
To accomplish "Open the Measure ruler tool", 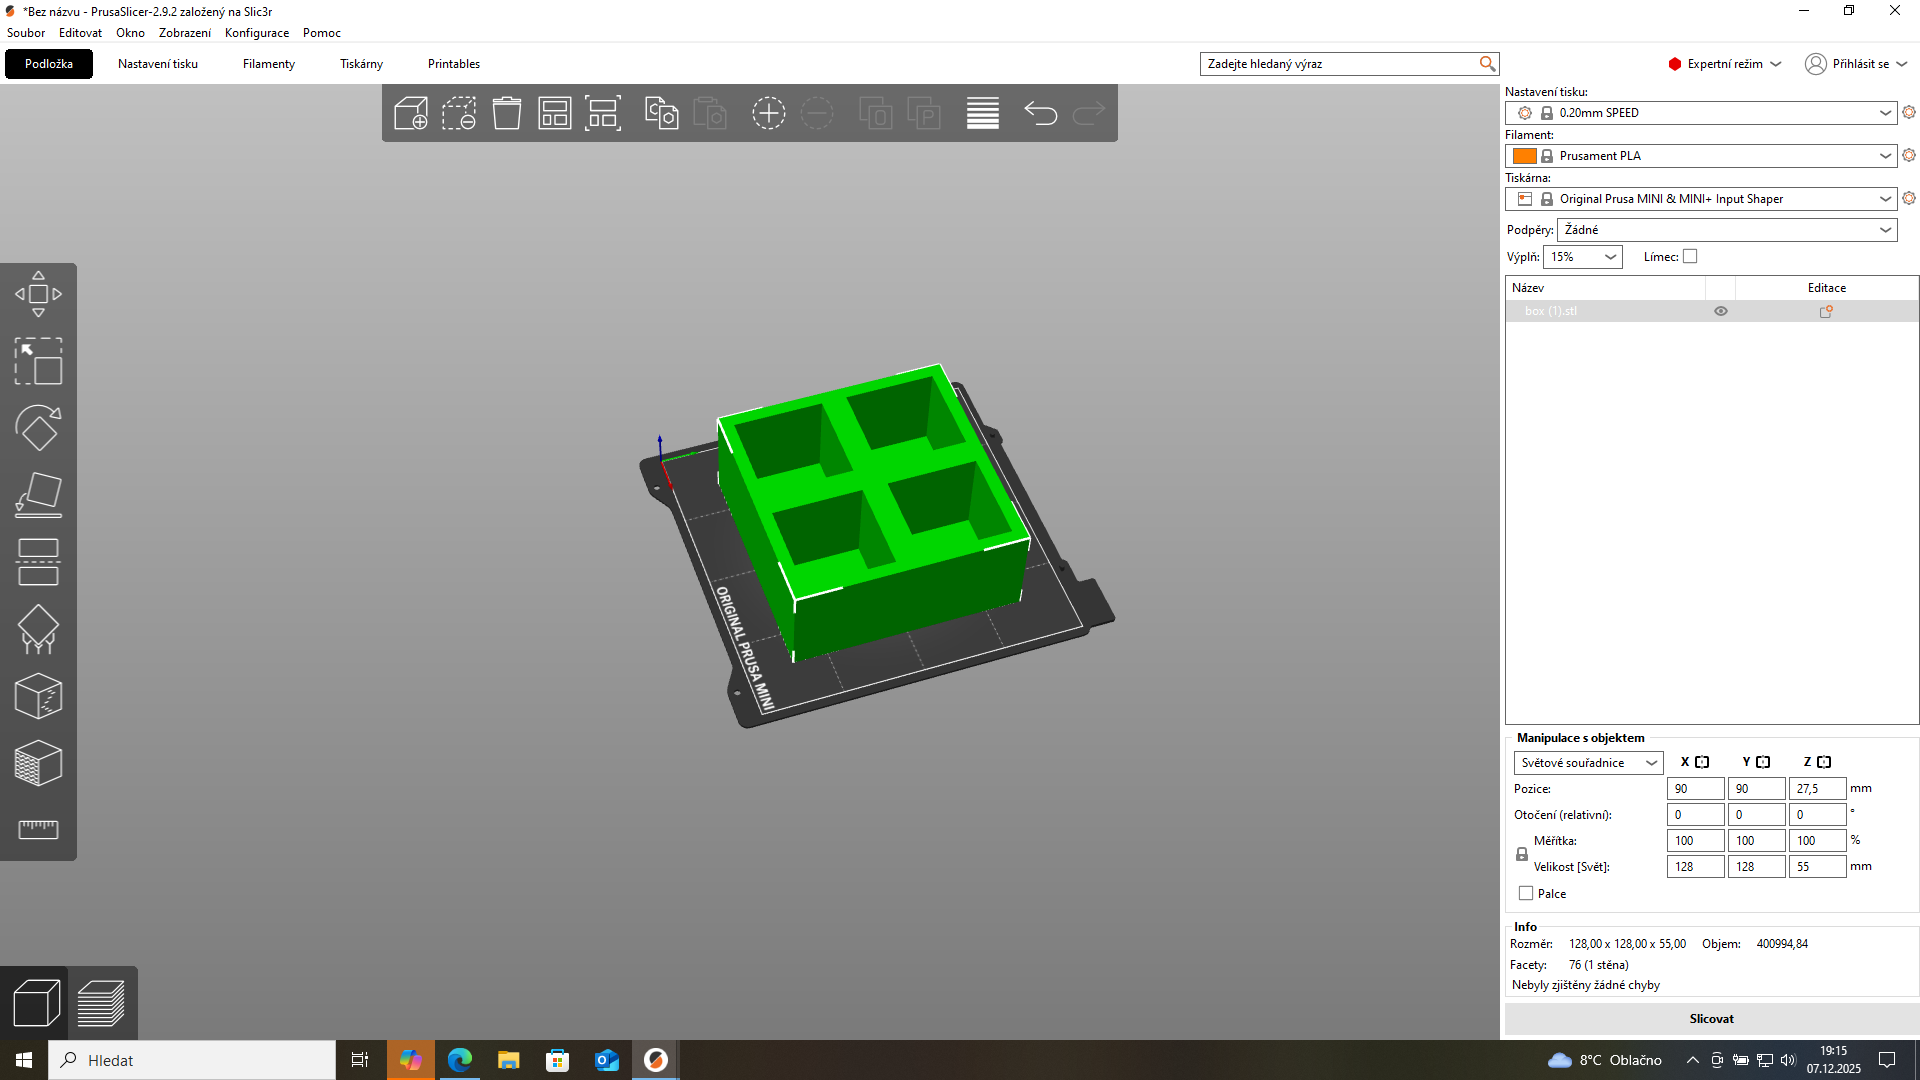I will (38, 830).
